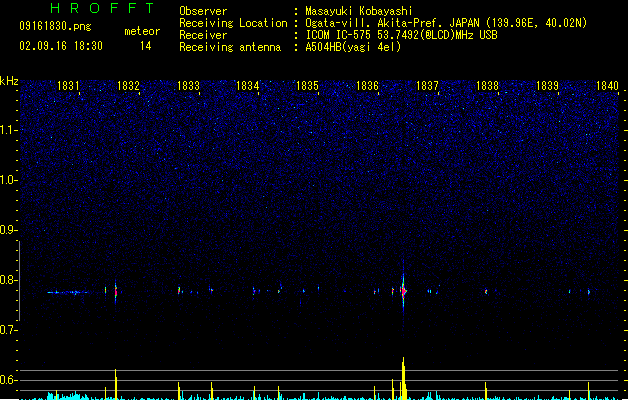This screenshot has height=400, width=629.
Task: Select antenna value A504HB(yagi 4el)
Action: click(x=353, y=47)
